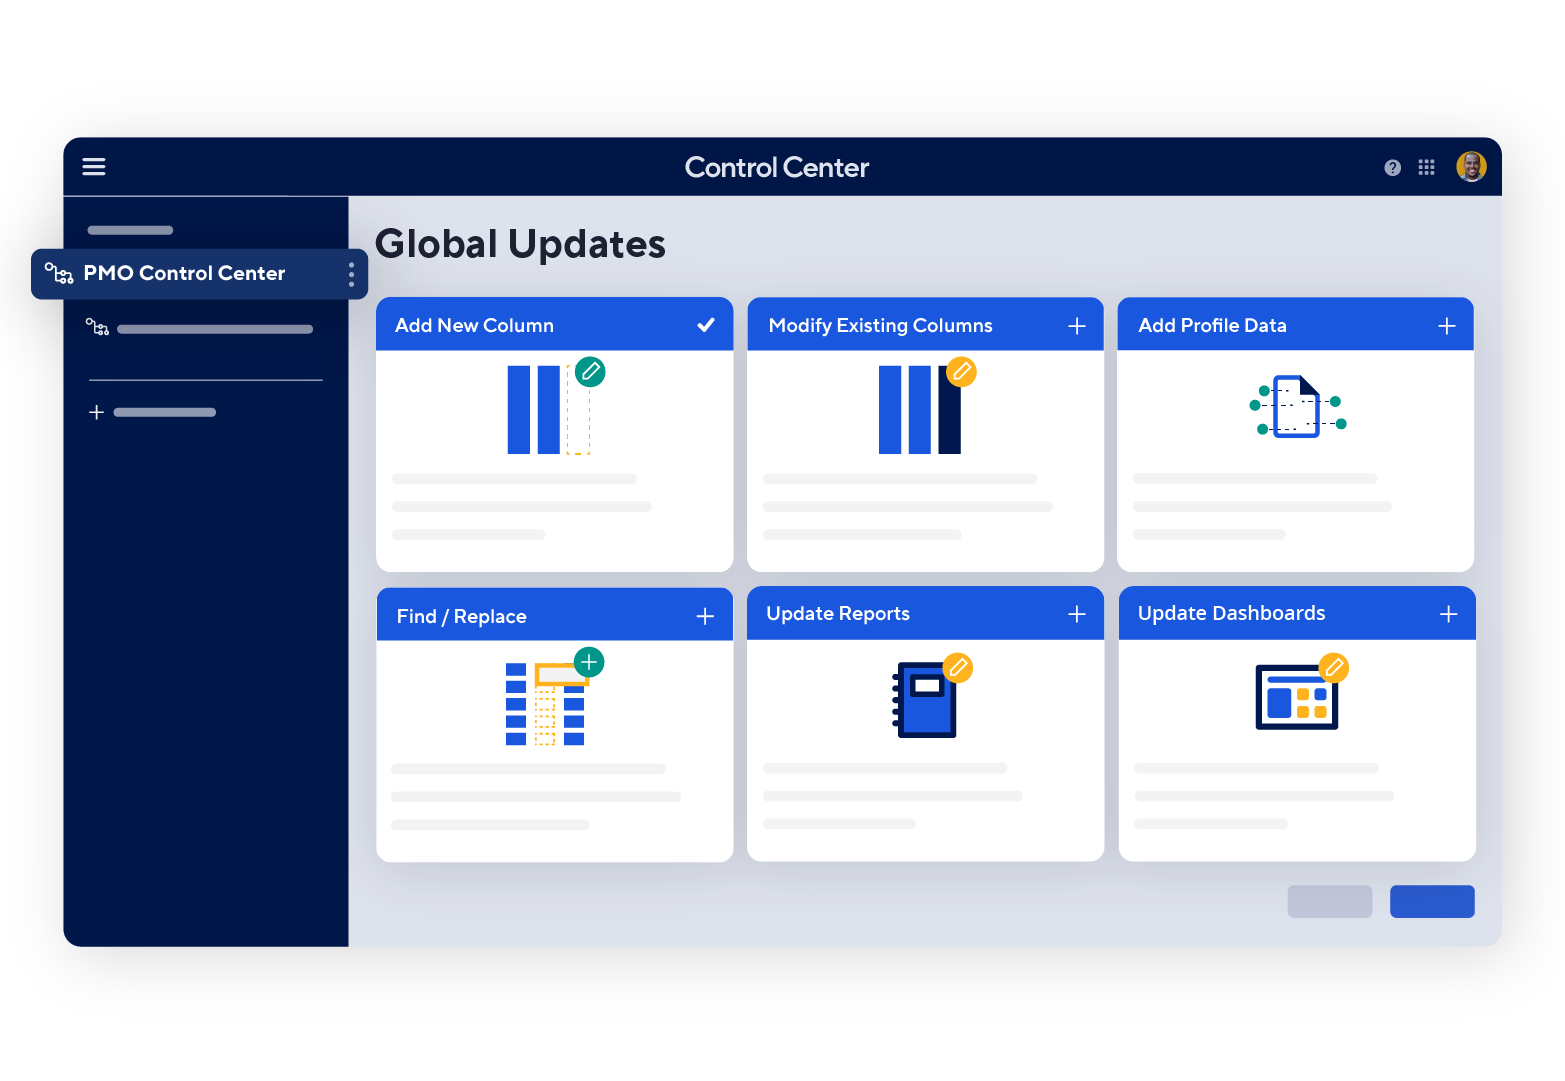Enable the Modify Existing Columns update
This screenshot has width=1565, height=1081.
pos(1077,325)
